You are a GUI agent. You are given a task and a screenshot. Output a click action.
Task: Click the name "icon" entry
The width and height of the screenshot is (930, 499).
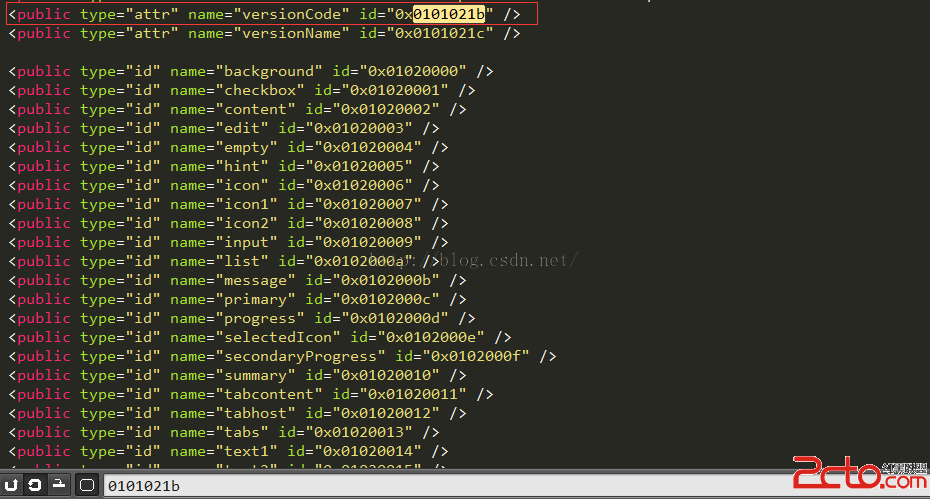point(241,185)
